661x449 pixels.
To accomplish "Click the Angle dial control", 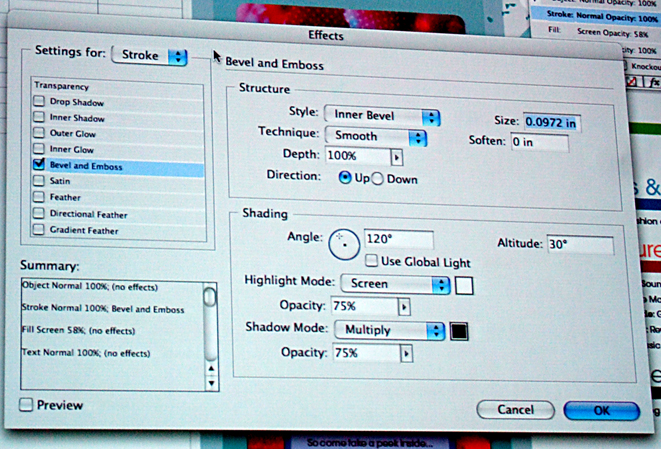I will coord(344,240).
